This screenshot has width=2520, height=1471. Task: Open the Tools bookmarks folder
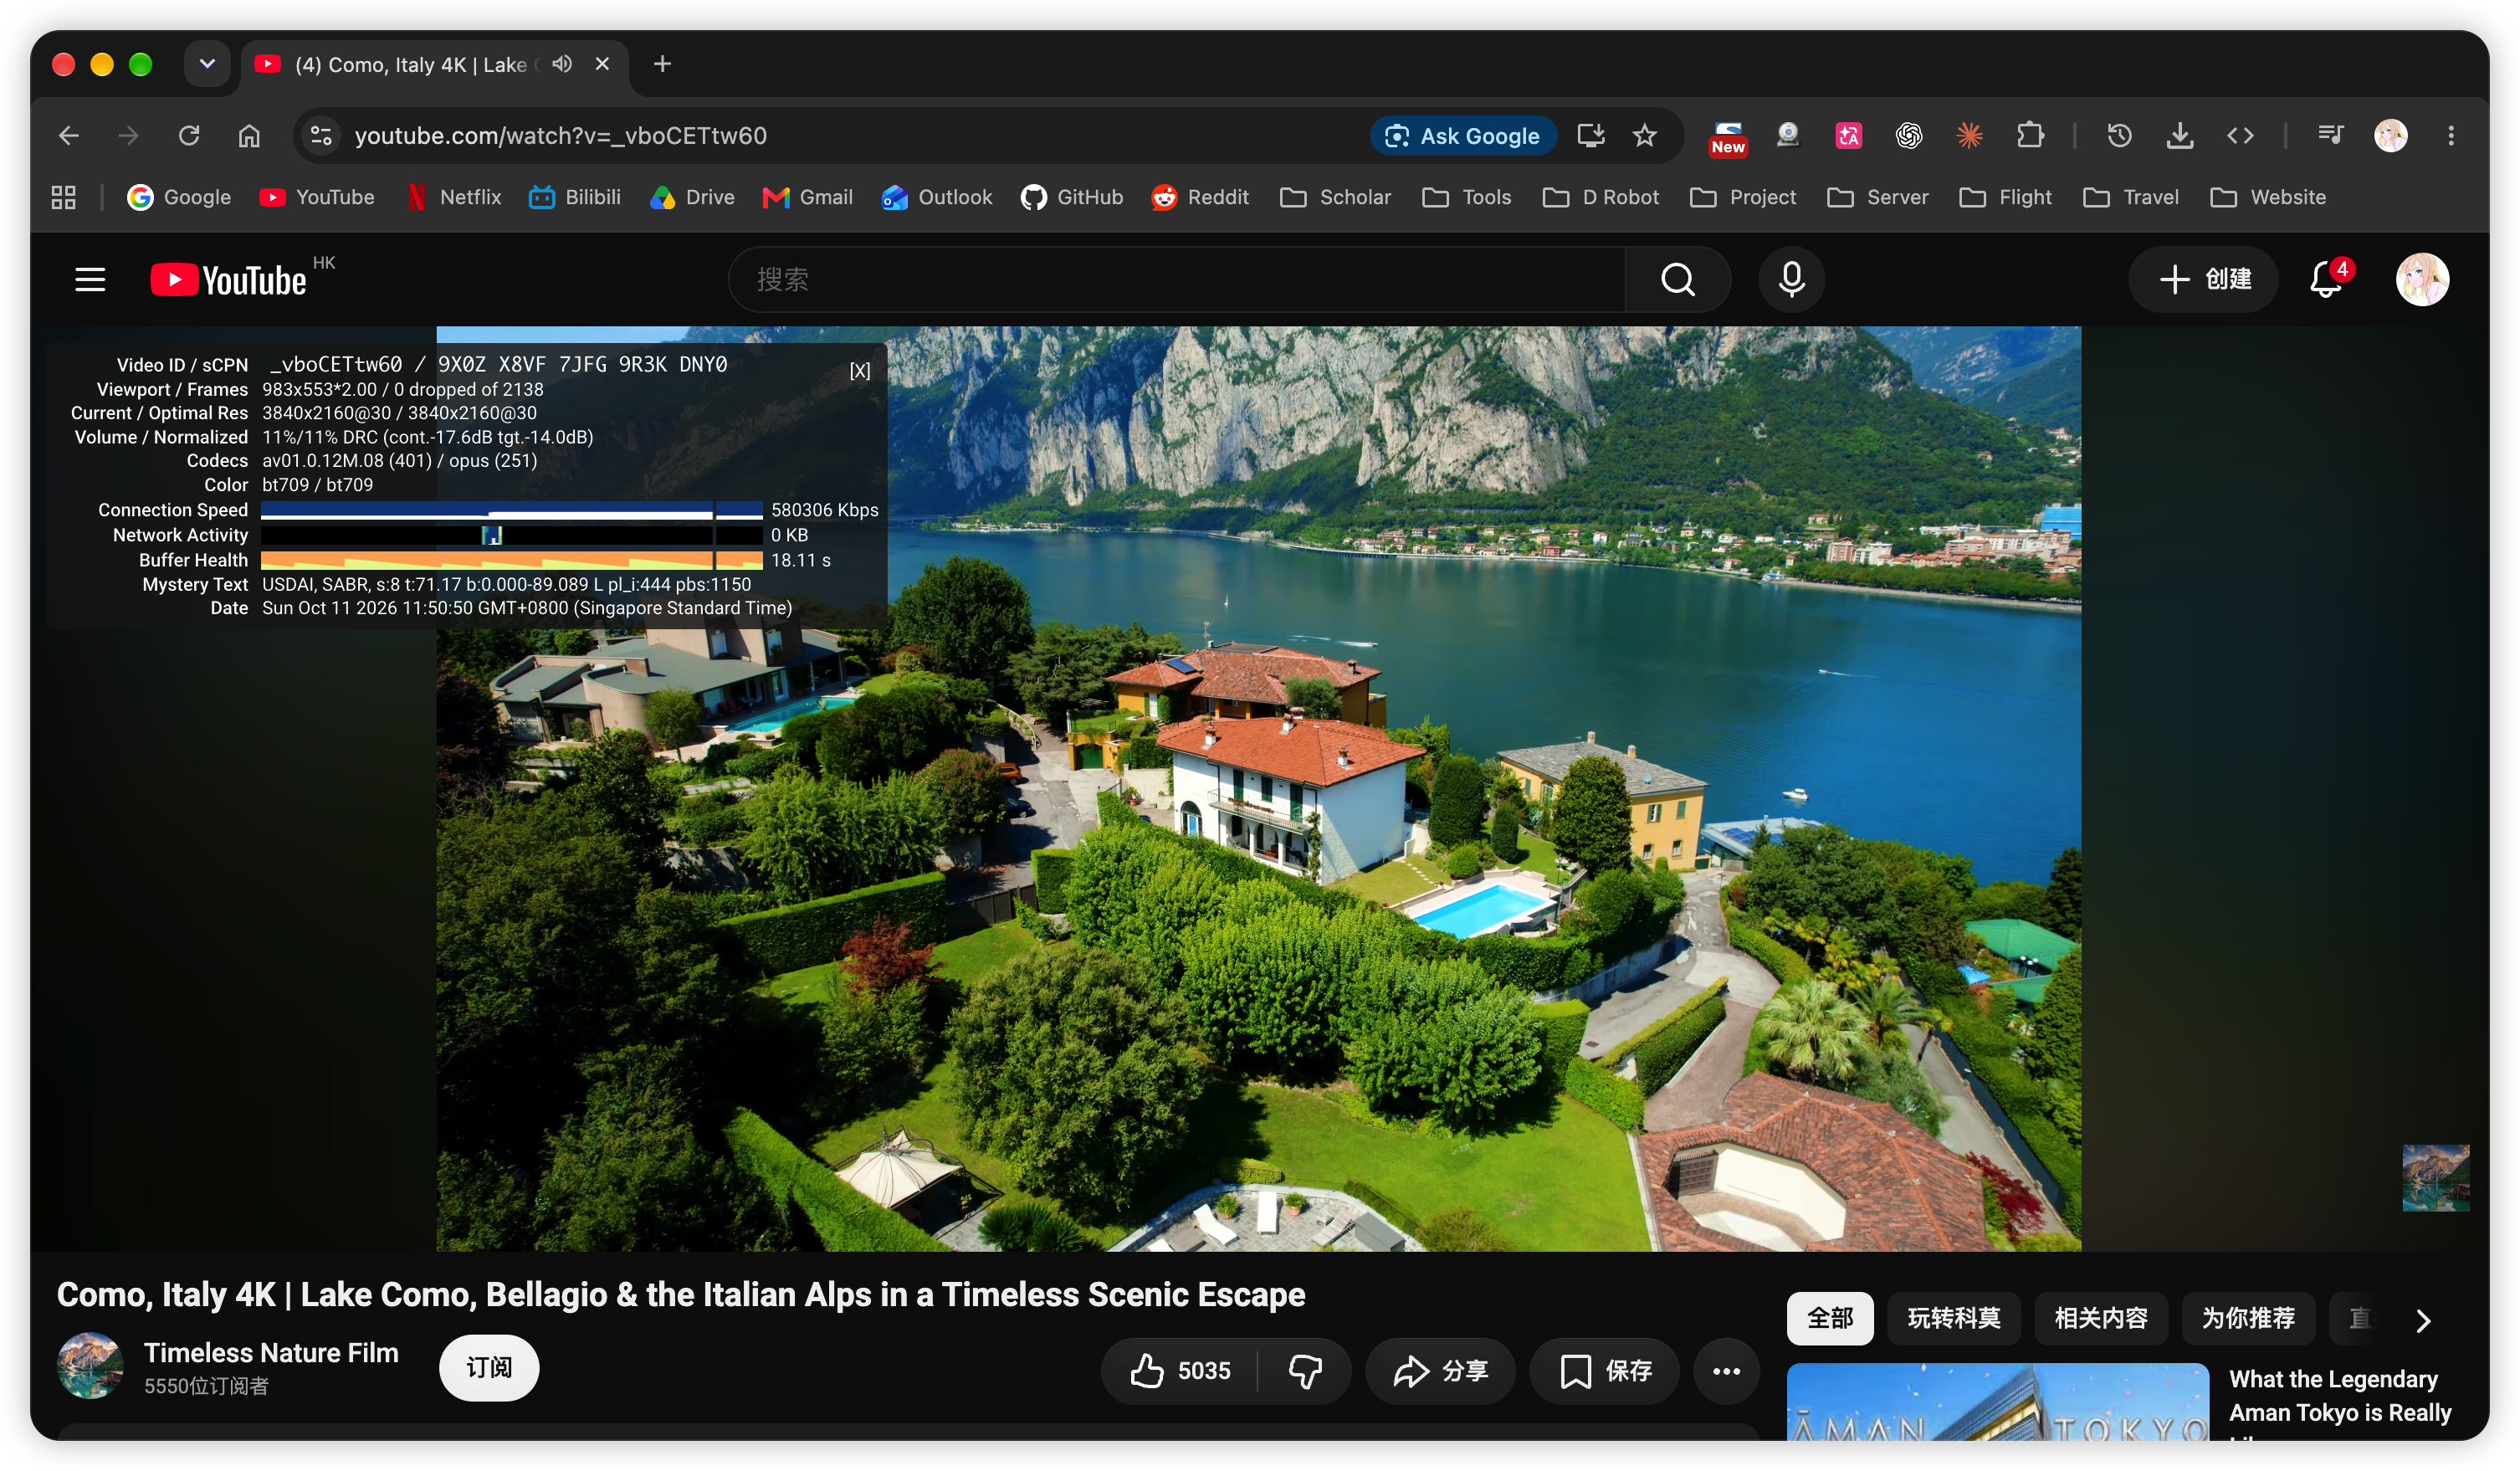pyautogui.click(x=1466, y=197)
